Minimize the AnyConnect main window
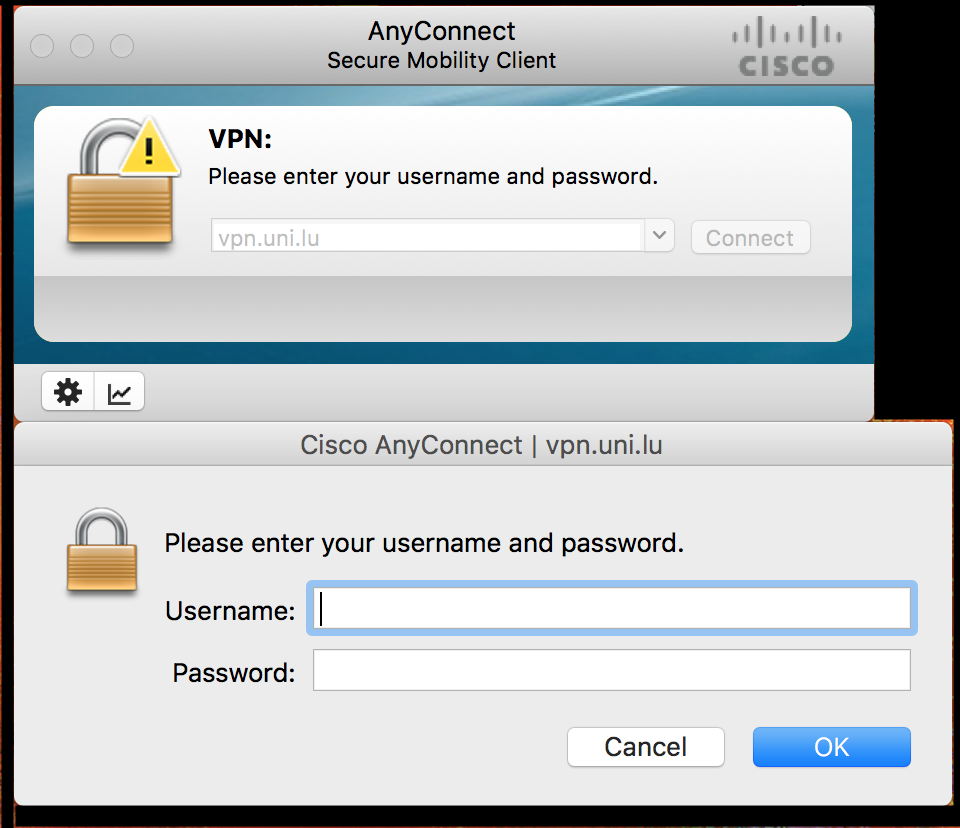Screen dimensions: 960x828 coord(82,46)
